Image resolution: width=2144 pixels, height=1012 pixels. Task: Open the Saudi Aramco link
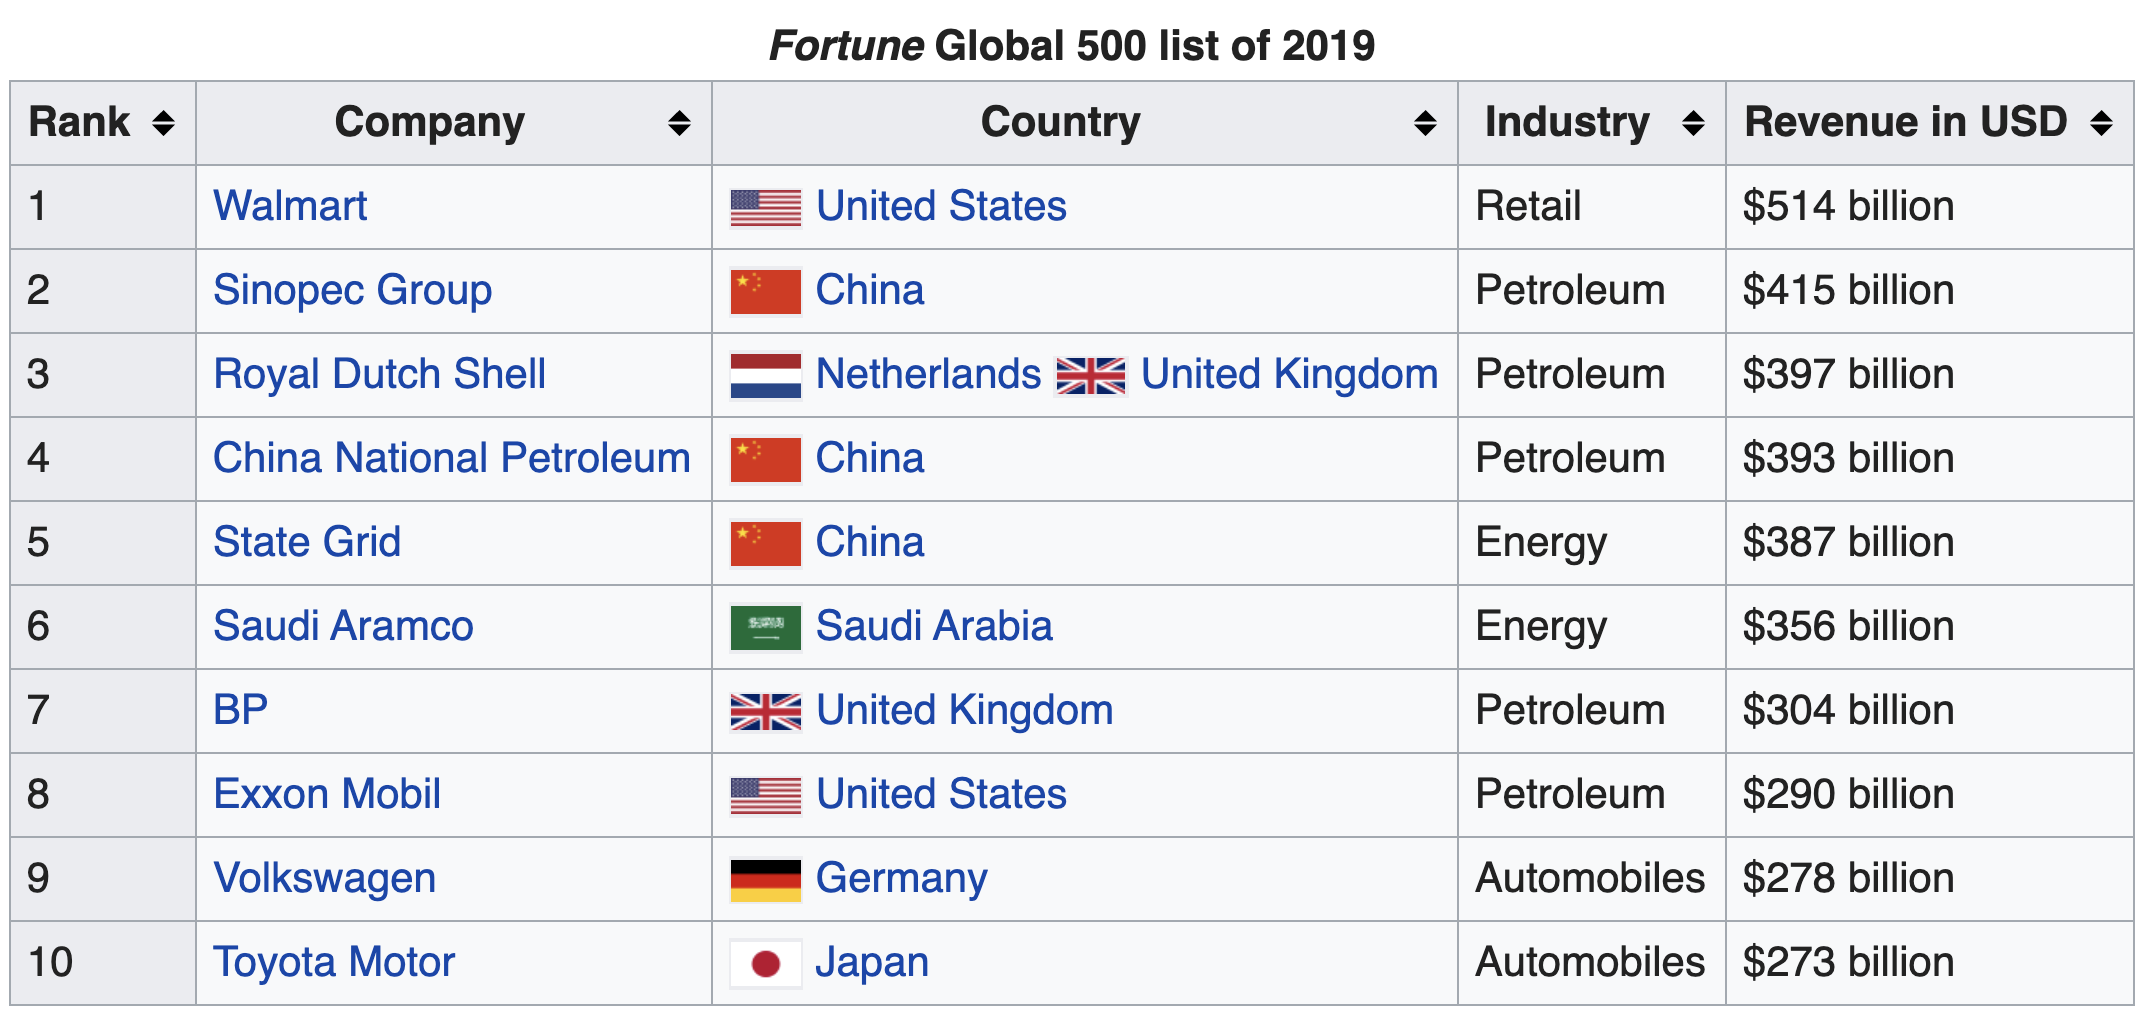[343, 626]
